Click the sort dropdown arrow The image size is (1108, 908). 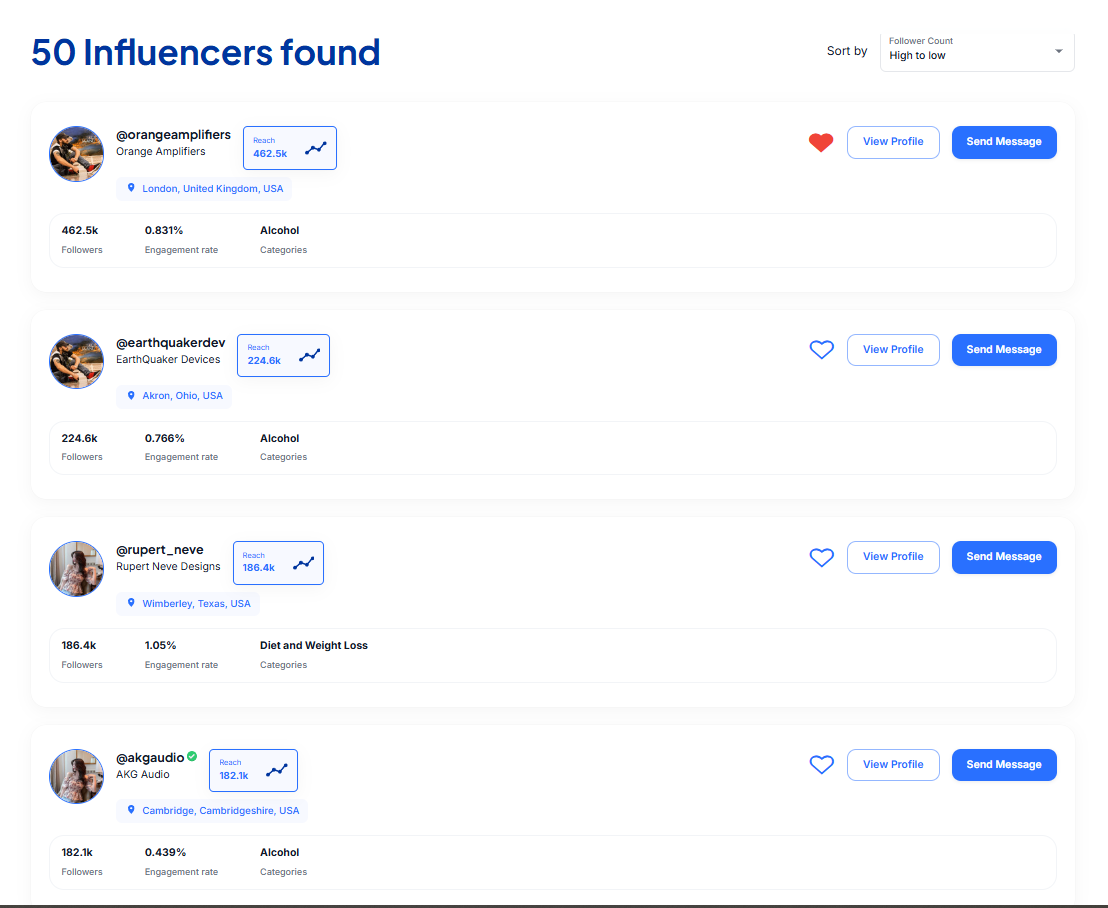pos(1058,51)
